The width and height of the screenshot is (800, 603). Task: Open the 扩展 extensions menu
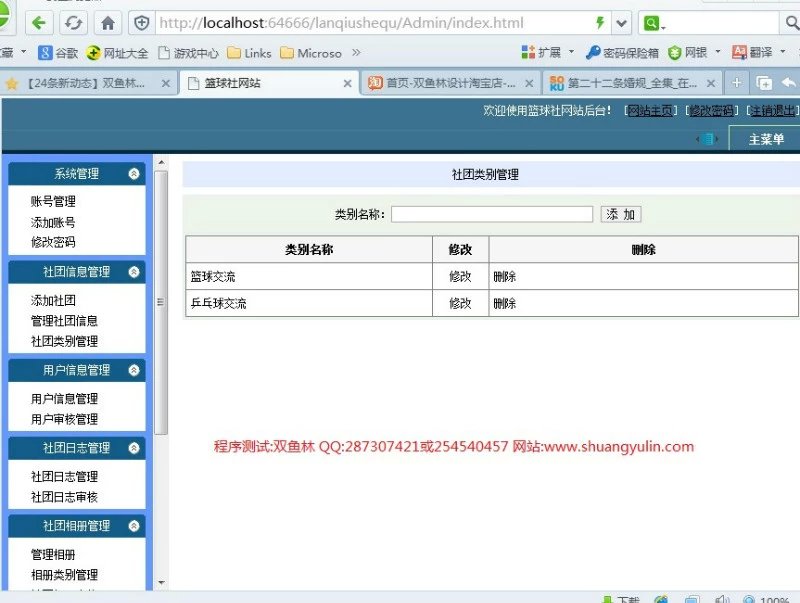tap(541, 52)
